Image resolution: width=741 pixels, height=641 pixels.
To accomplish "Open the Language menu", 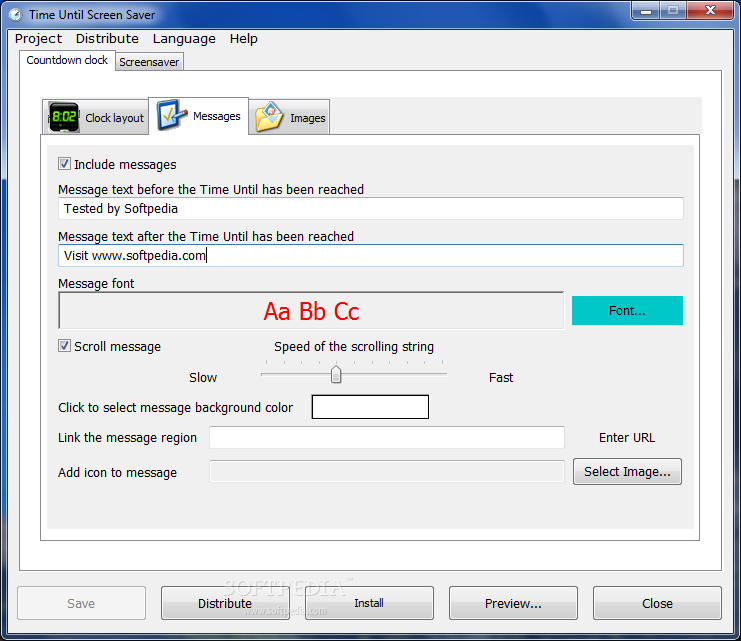I will point(184,39).
